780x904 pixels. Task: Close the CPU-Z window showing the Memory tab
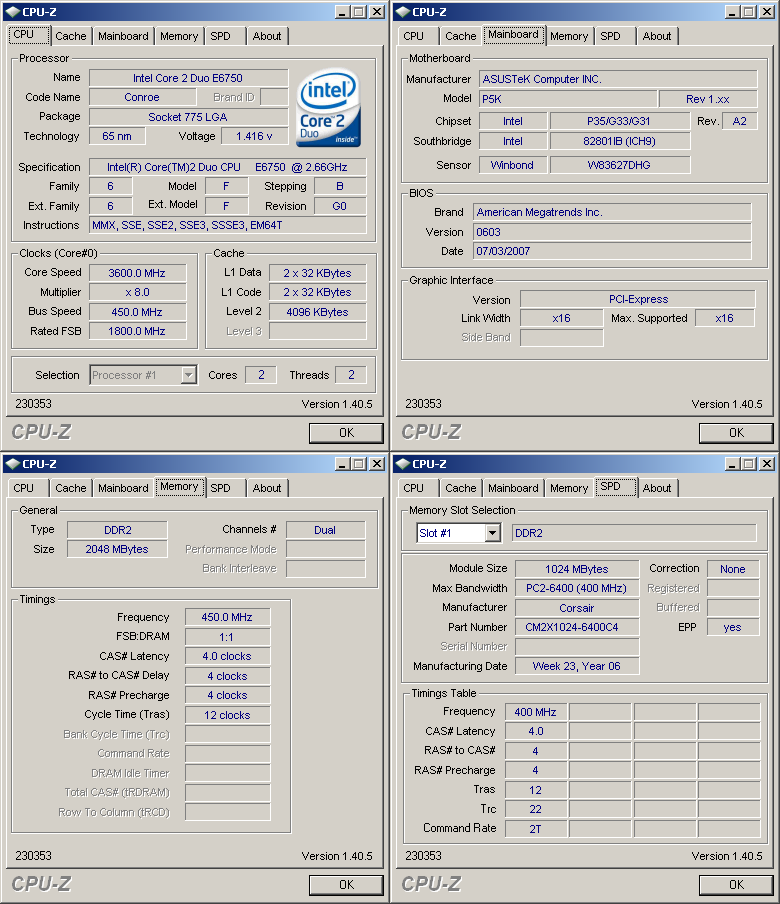[376, 464]
